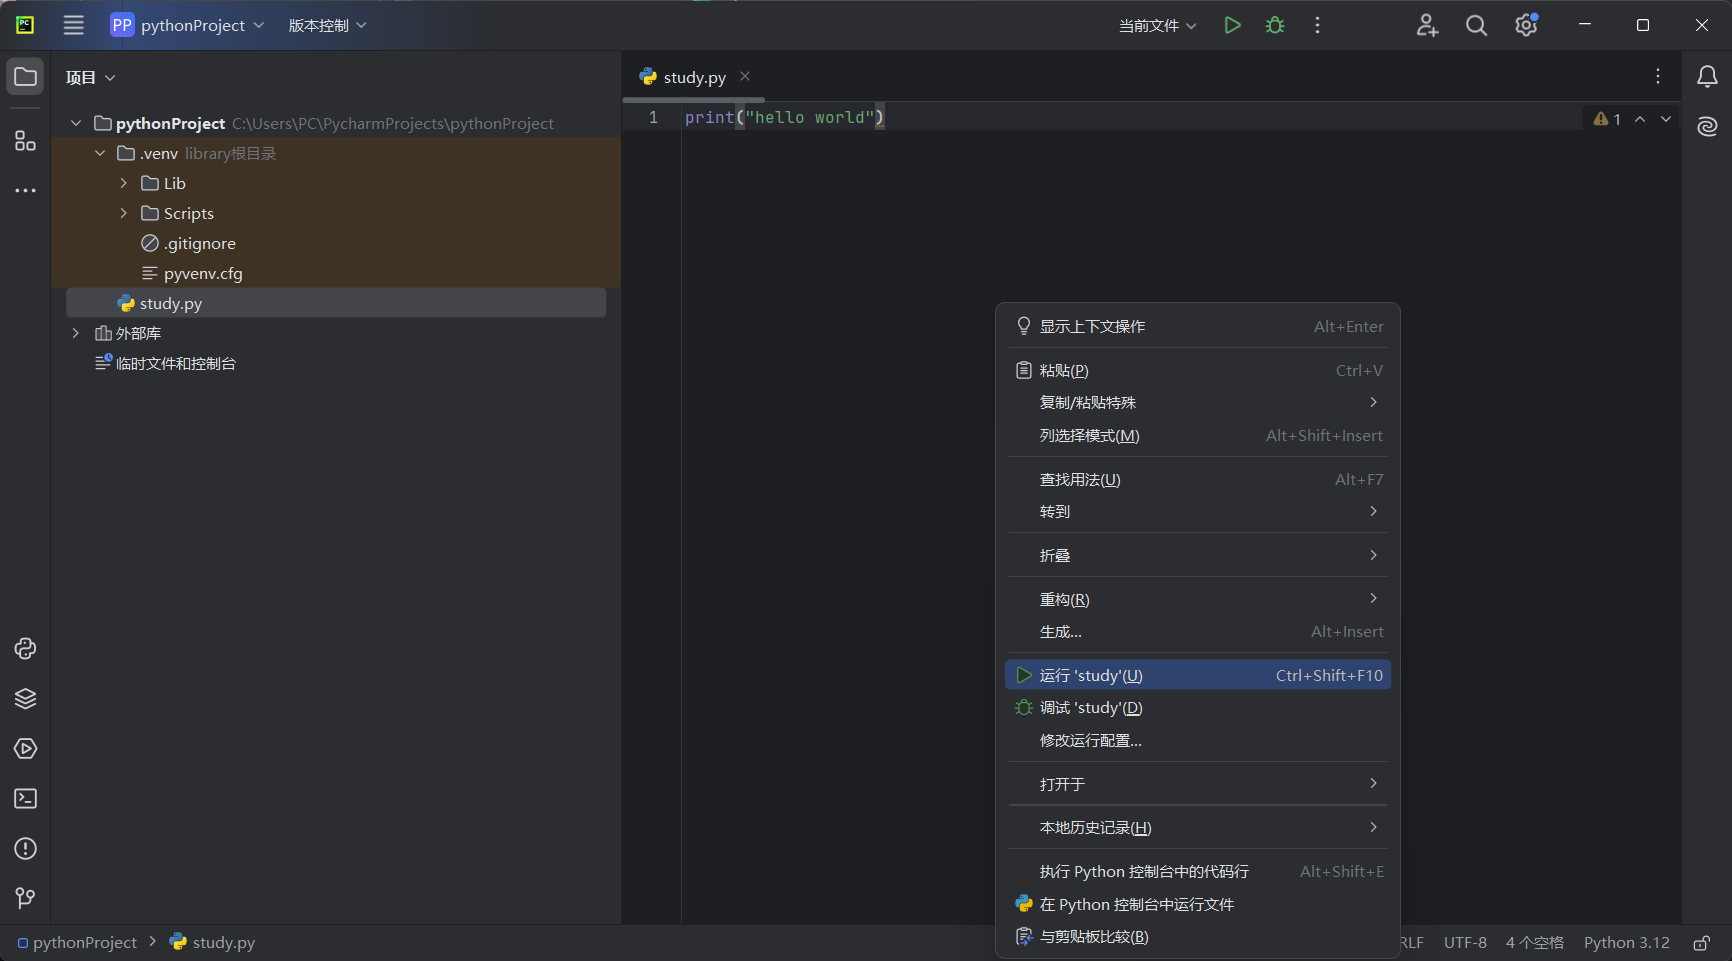The image size is (1732, 961).
Task: Open editor tab options menu
Action: tap(1658, 77)
